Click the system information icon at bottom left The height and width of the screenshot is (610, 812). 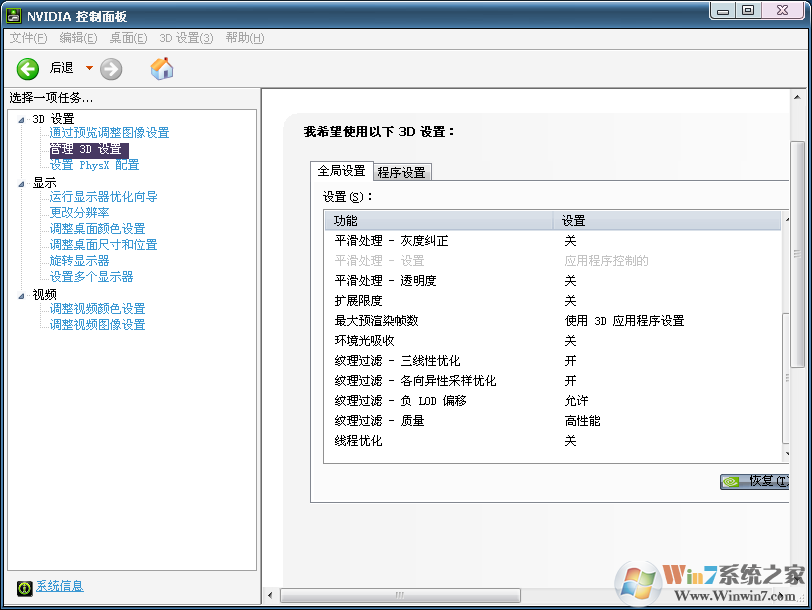tap(22, 587)
